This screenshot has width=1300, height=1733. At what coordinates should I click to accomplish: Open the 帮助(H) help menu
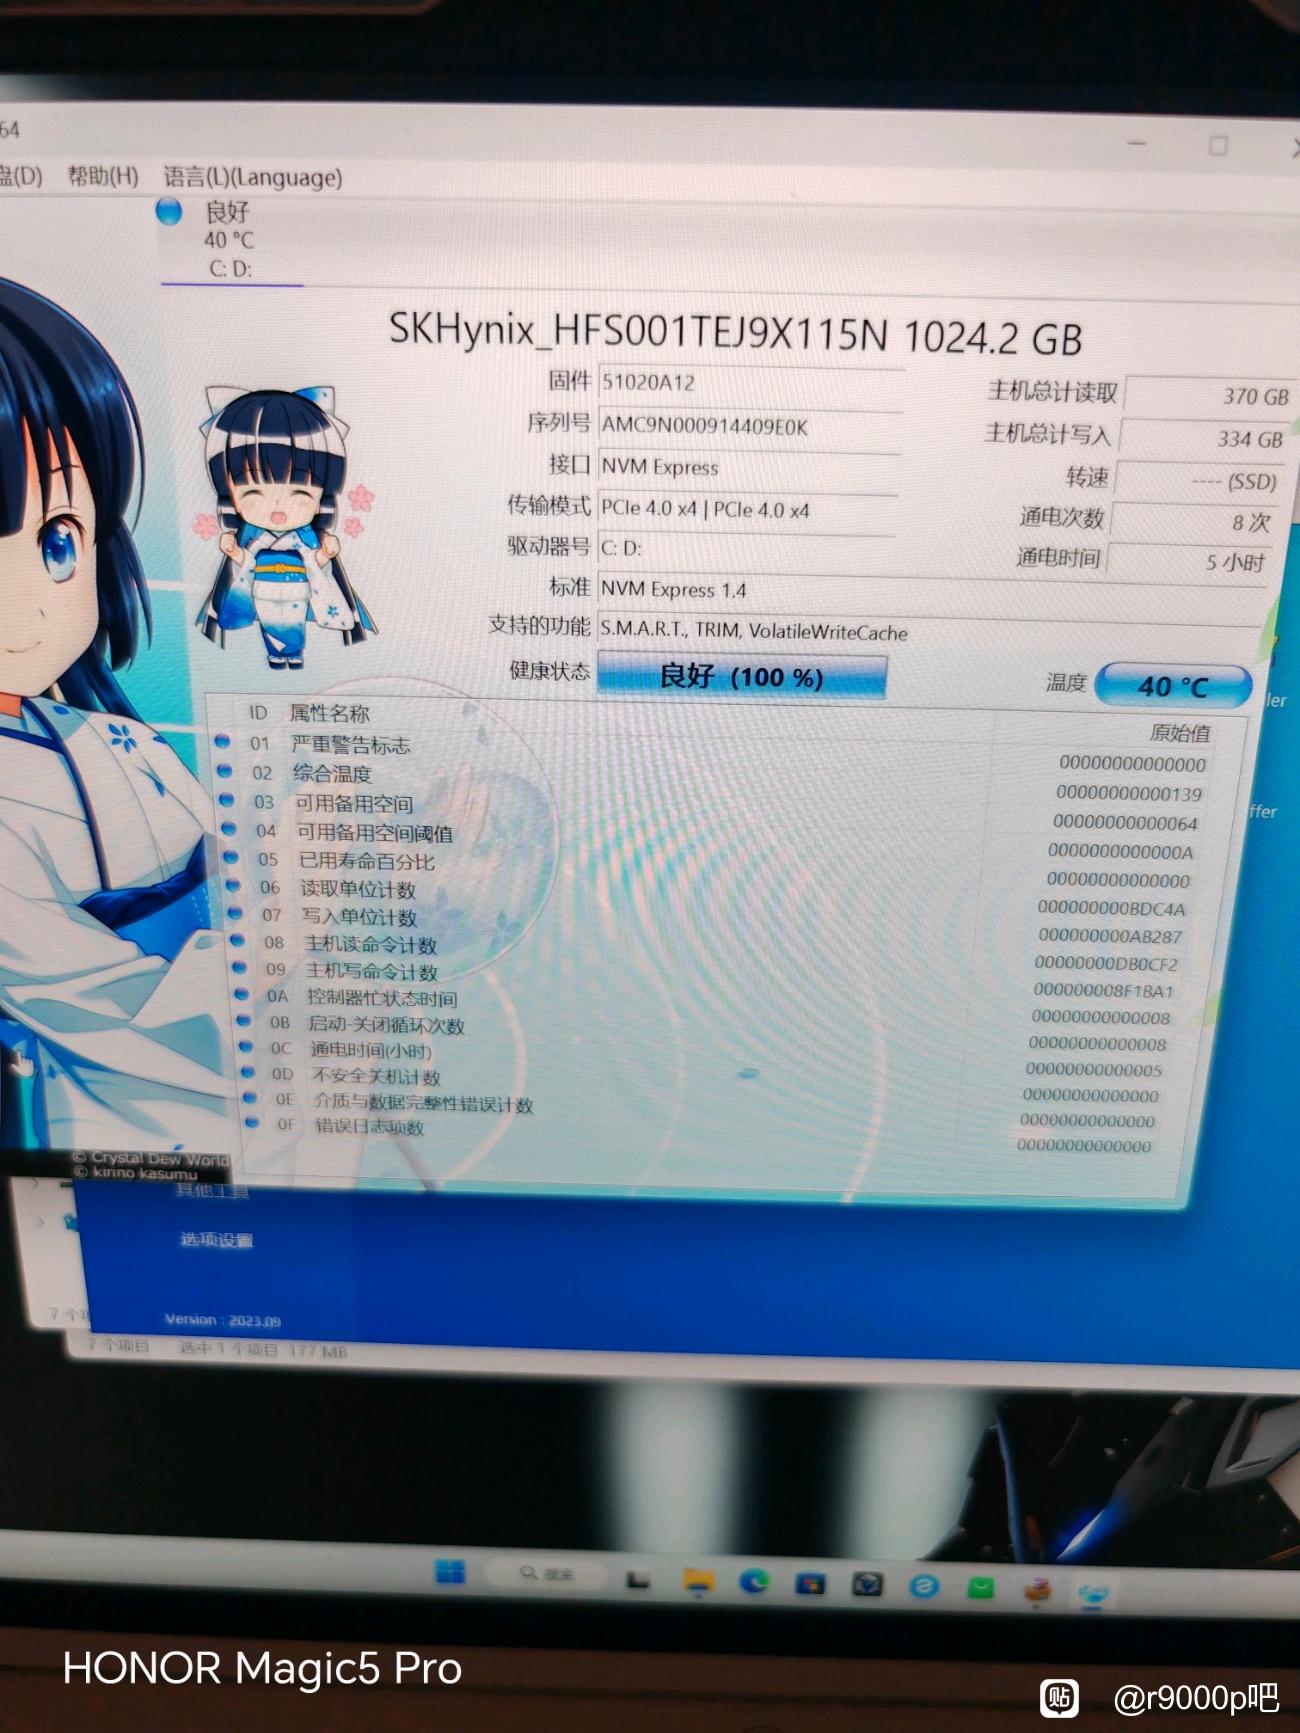click(102, 176)
